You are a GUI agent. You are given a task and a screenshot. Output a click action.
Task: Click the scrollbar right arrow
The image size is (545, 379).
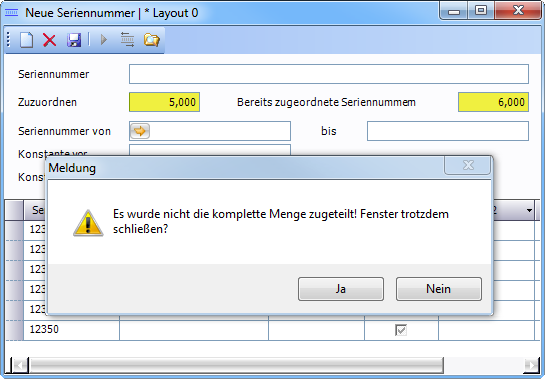pyautogui.click(x=532, y=365)
